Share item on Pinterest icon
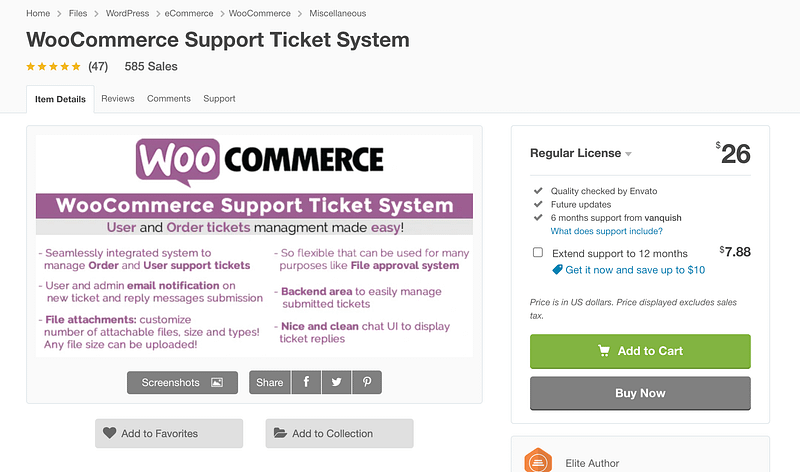The width and height of the screenshot is (800, 472). pos(367,382)
